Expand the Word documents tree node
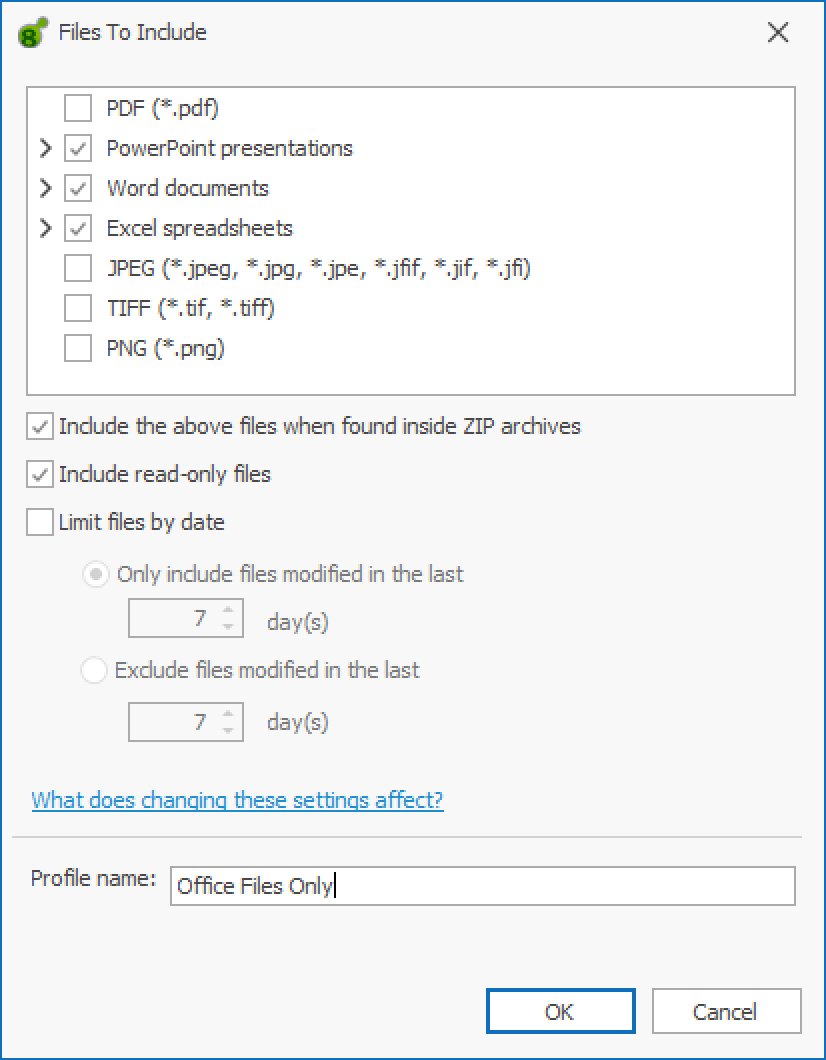Viewport: 826px width, 1060px height. pos(45,188)
